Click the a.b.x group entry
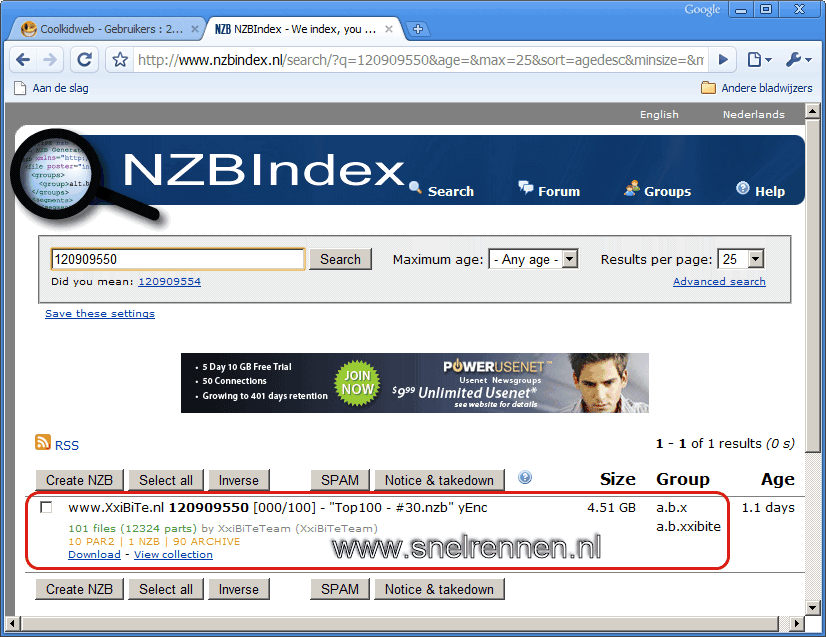 pyautogui.click(x=671, y=508)
